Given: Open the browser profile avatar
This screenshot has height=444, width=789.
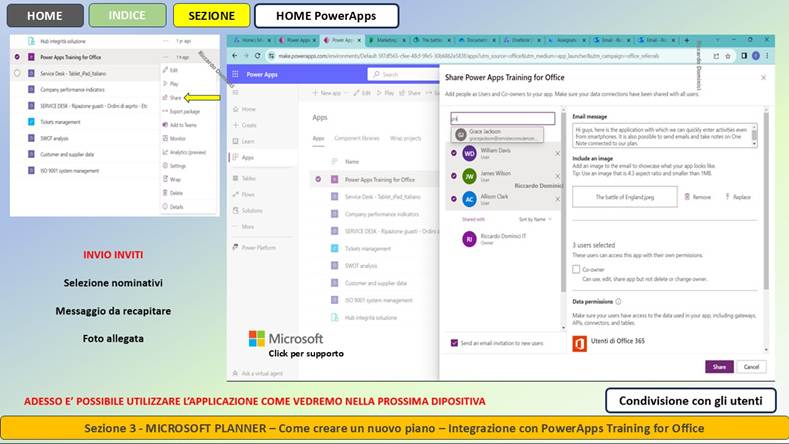Looking at the screenshot, I should coord(756,56).
